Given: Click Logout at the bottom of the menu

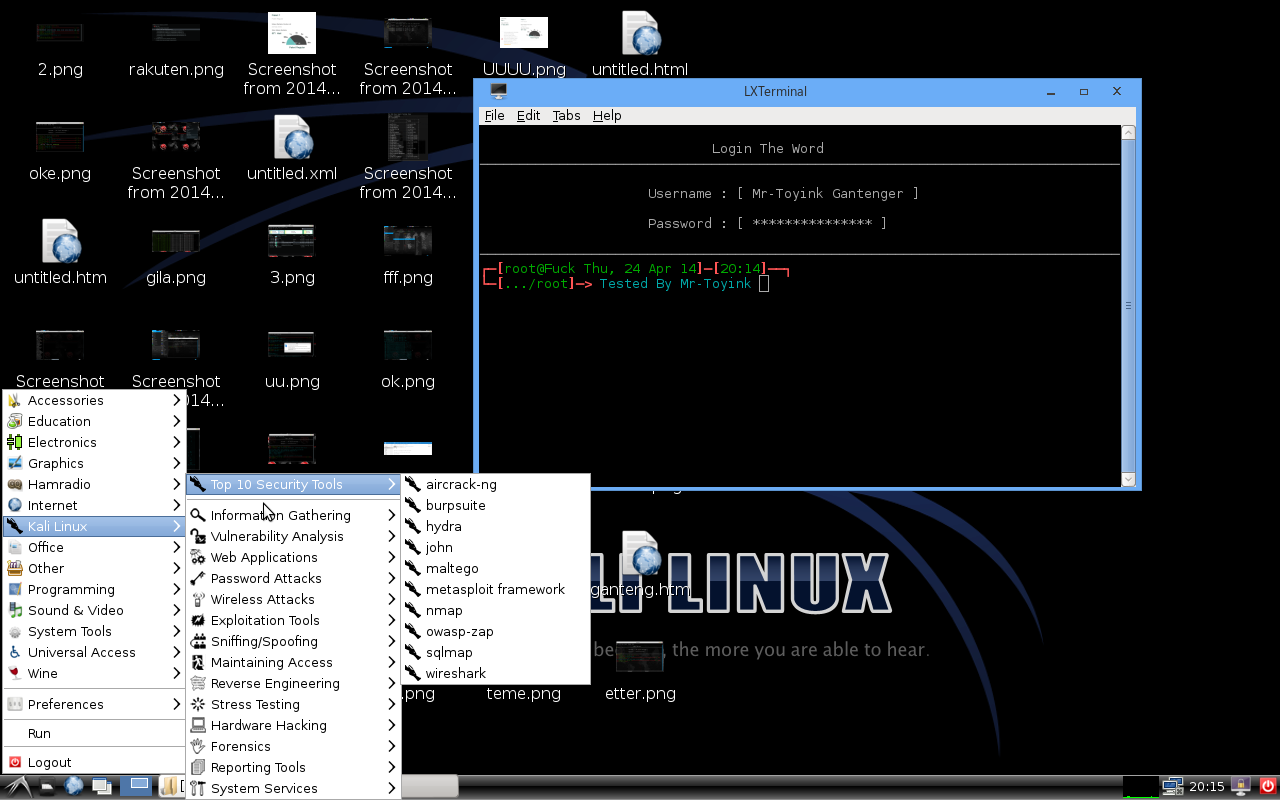Looking at the screenshot, I should 50,762.
